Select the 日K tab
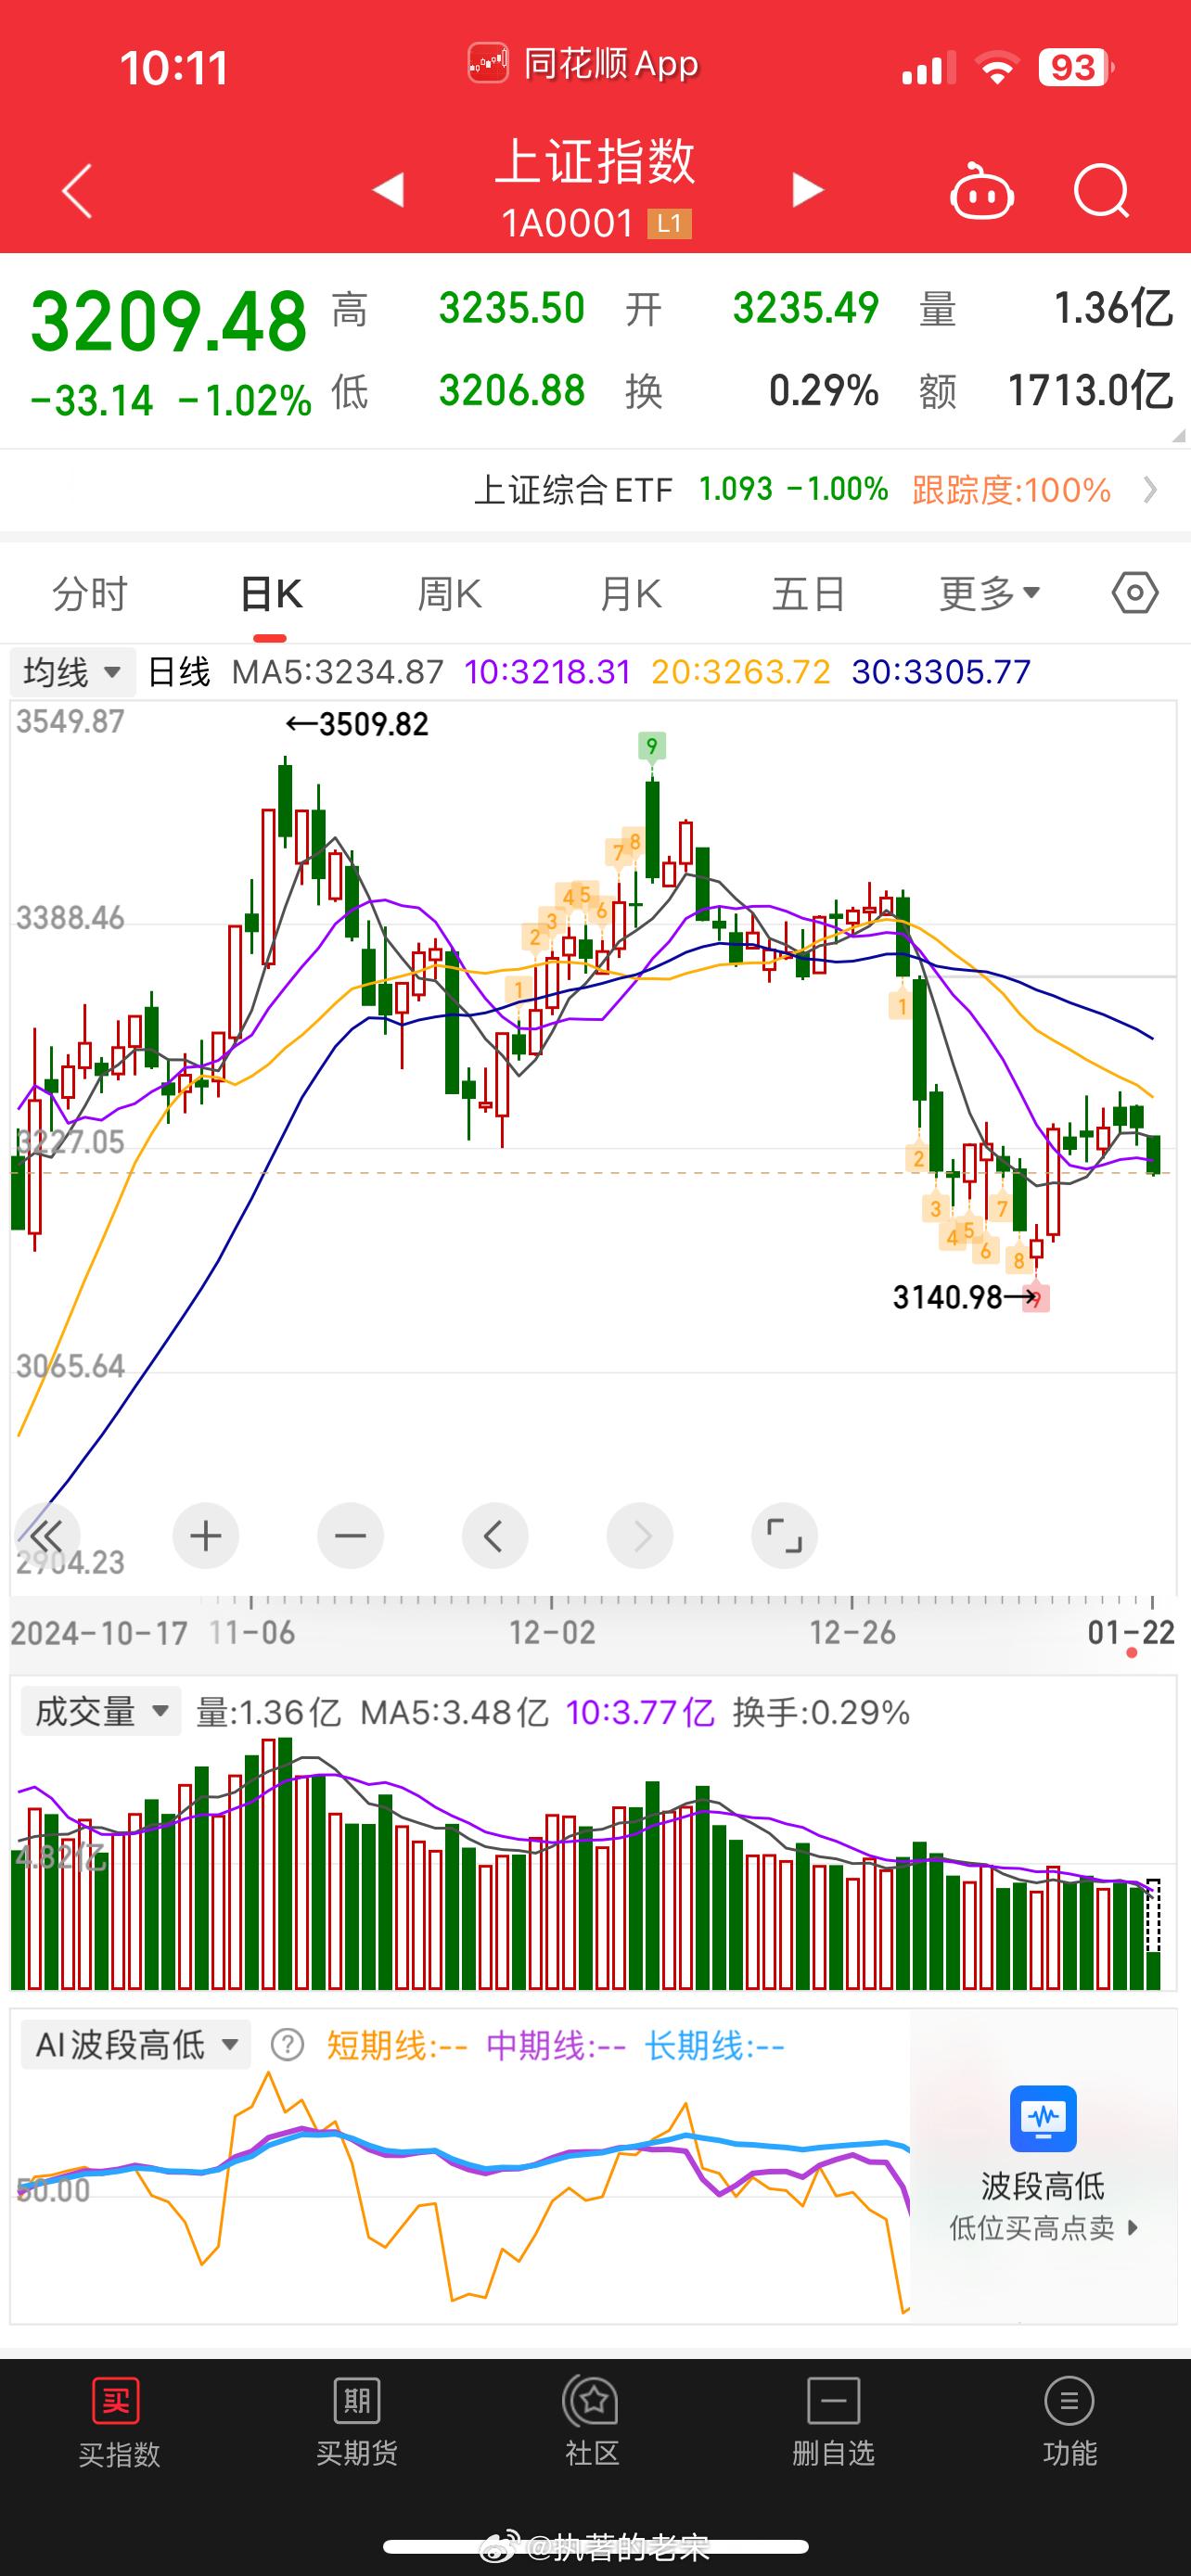Image resolution: width=1191 pixels, height=2576 pixels. click(x=271, y=594)
